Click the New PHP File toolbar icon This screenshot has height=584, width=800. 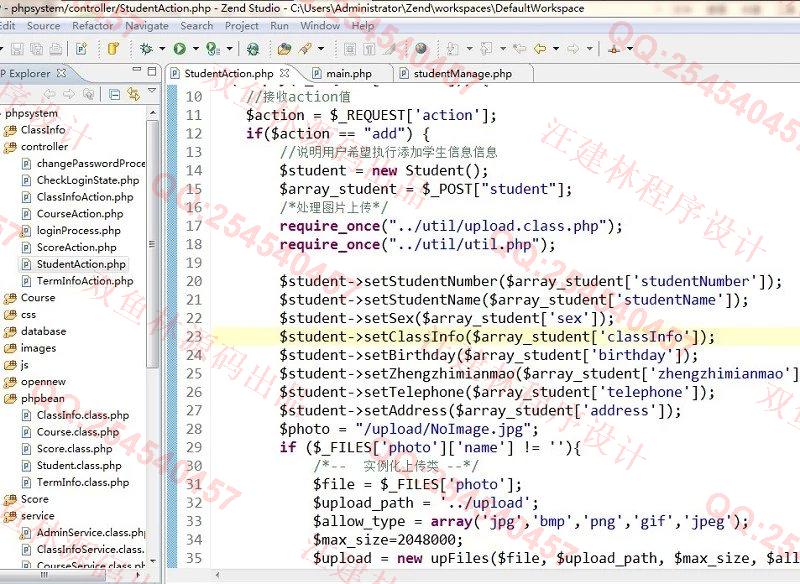pos(81,49)
